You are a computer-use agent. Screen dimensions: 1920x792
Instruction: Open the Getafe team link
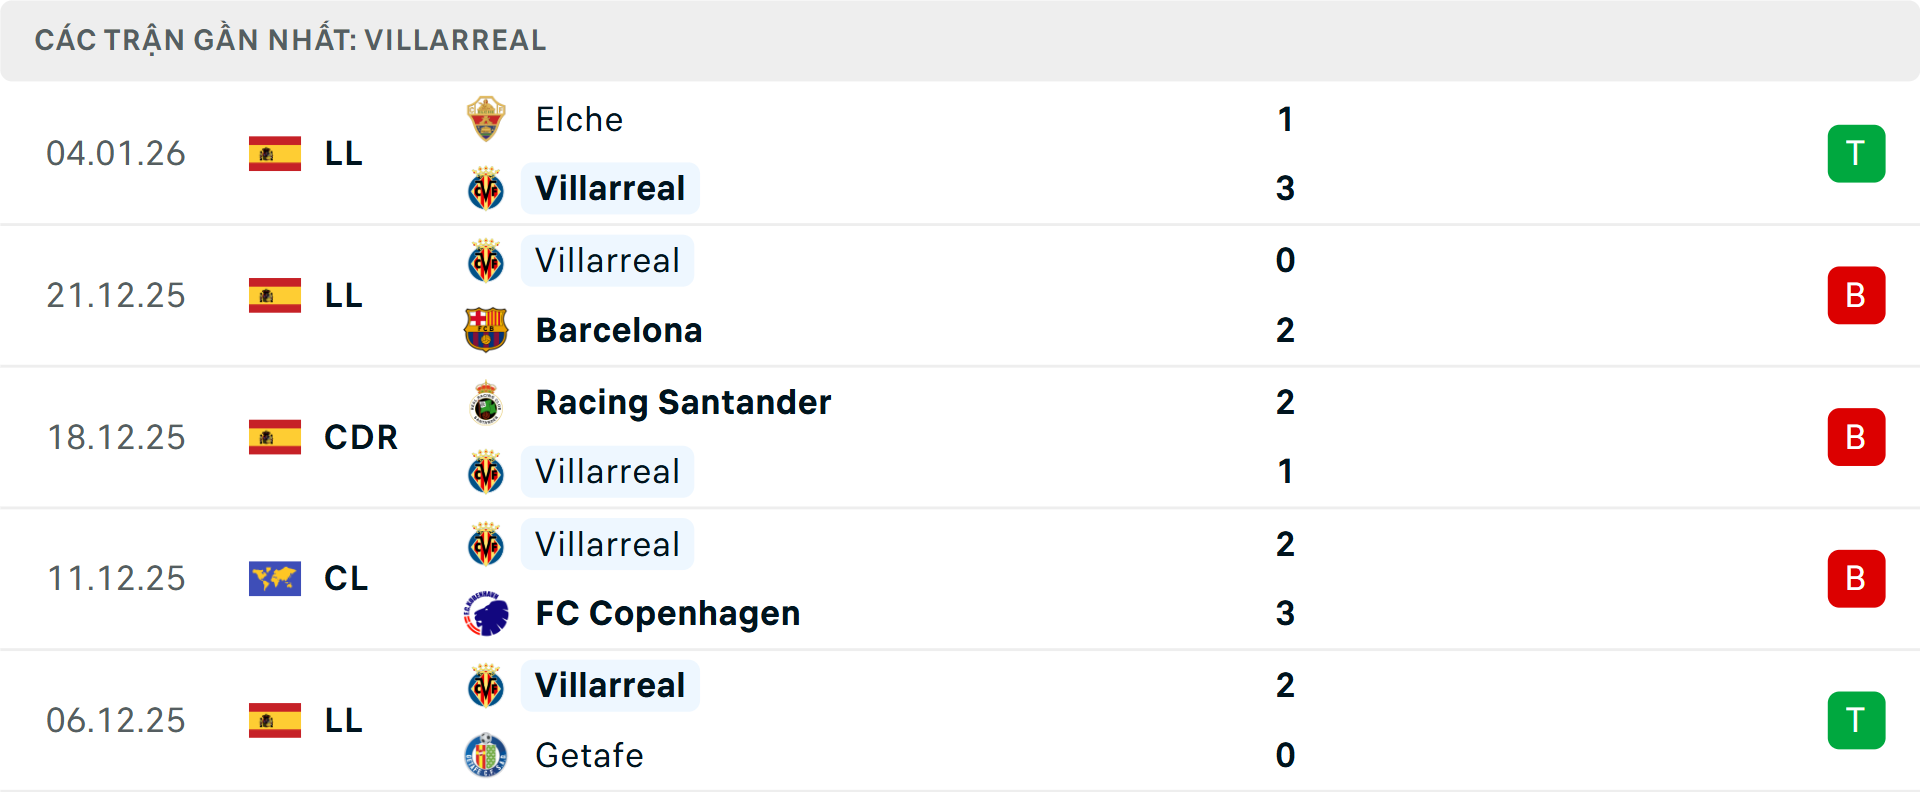pyautogui.click(x=589, y=755)
